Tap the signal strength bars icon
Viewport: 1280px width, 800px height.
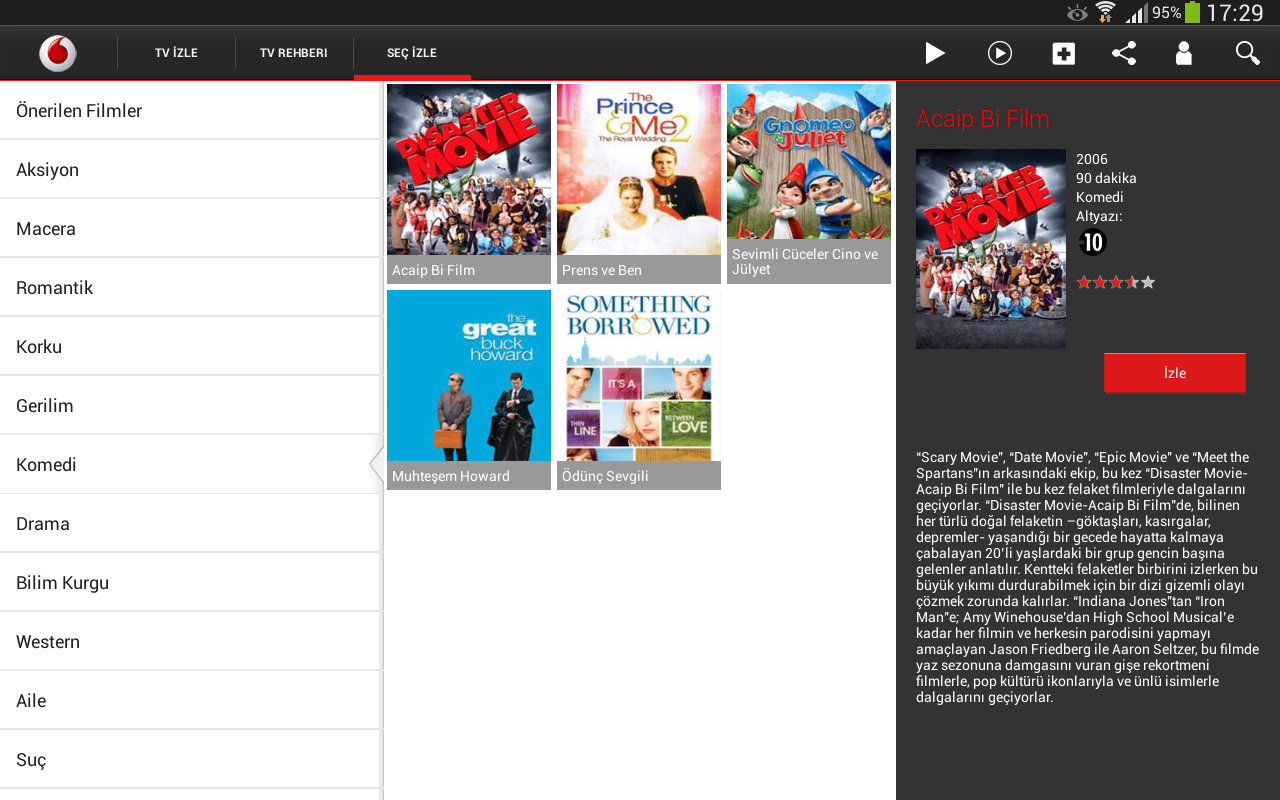(x=1136, y=13)
